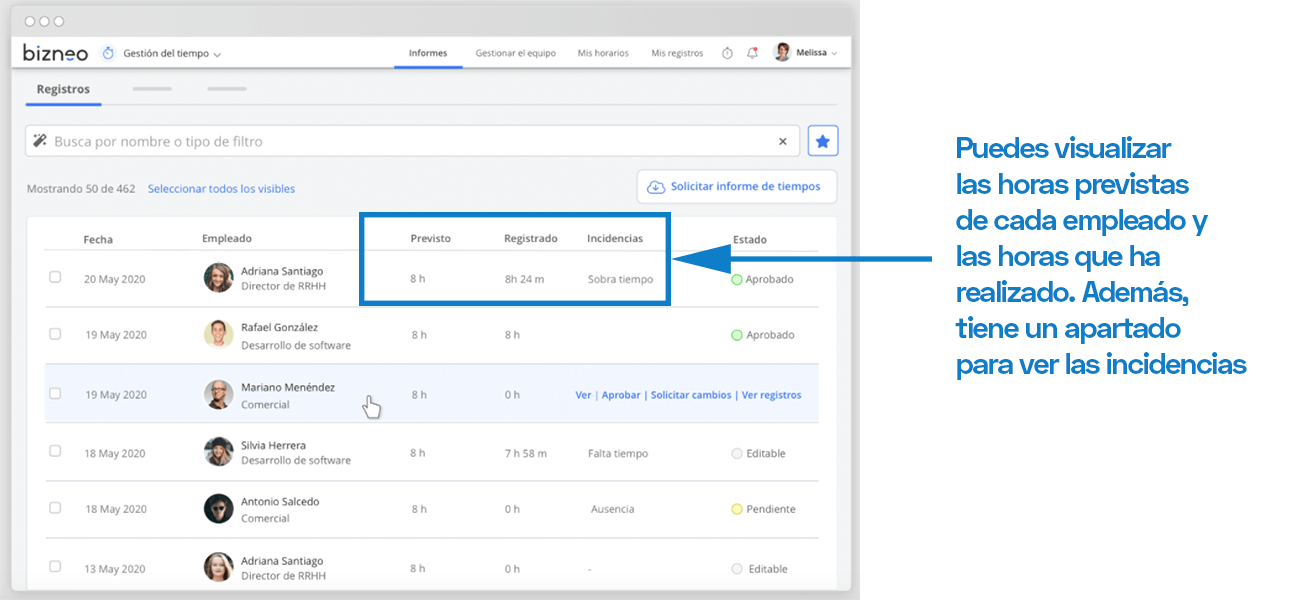The width and height of the screenshot is (1300, 600).
Task: Go to the Mis horarios tab
Action: pyautogui.click(x=603, y=53)
